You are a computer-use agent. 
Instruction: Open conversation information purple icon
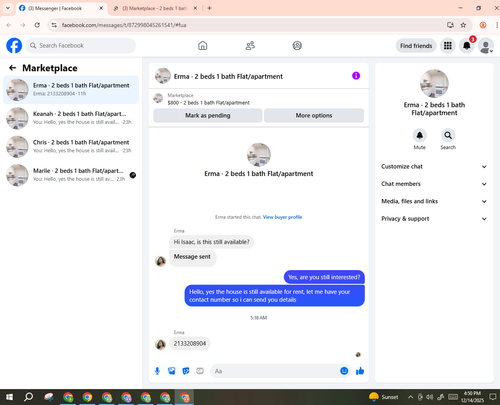(x=356, y=76)
